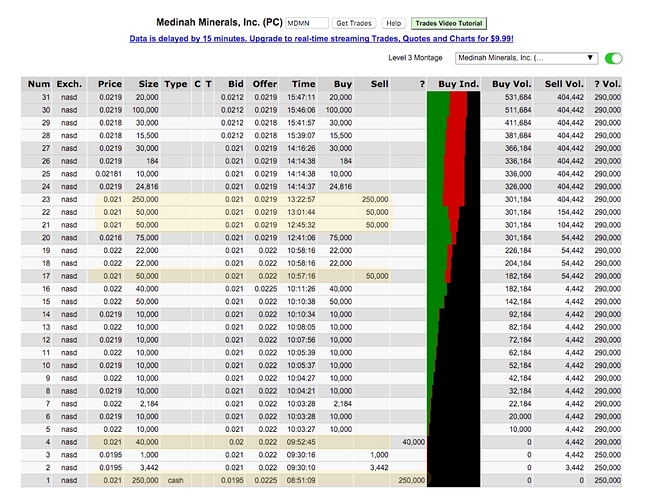Sort by the Price column header
645x500 pixels.
click(x=110, y=84)
